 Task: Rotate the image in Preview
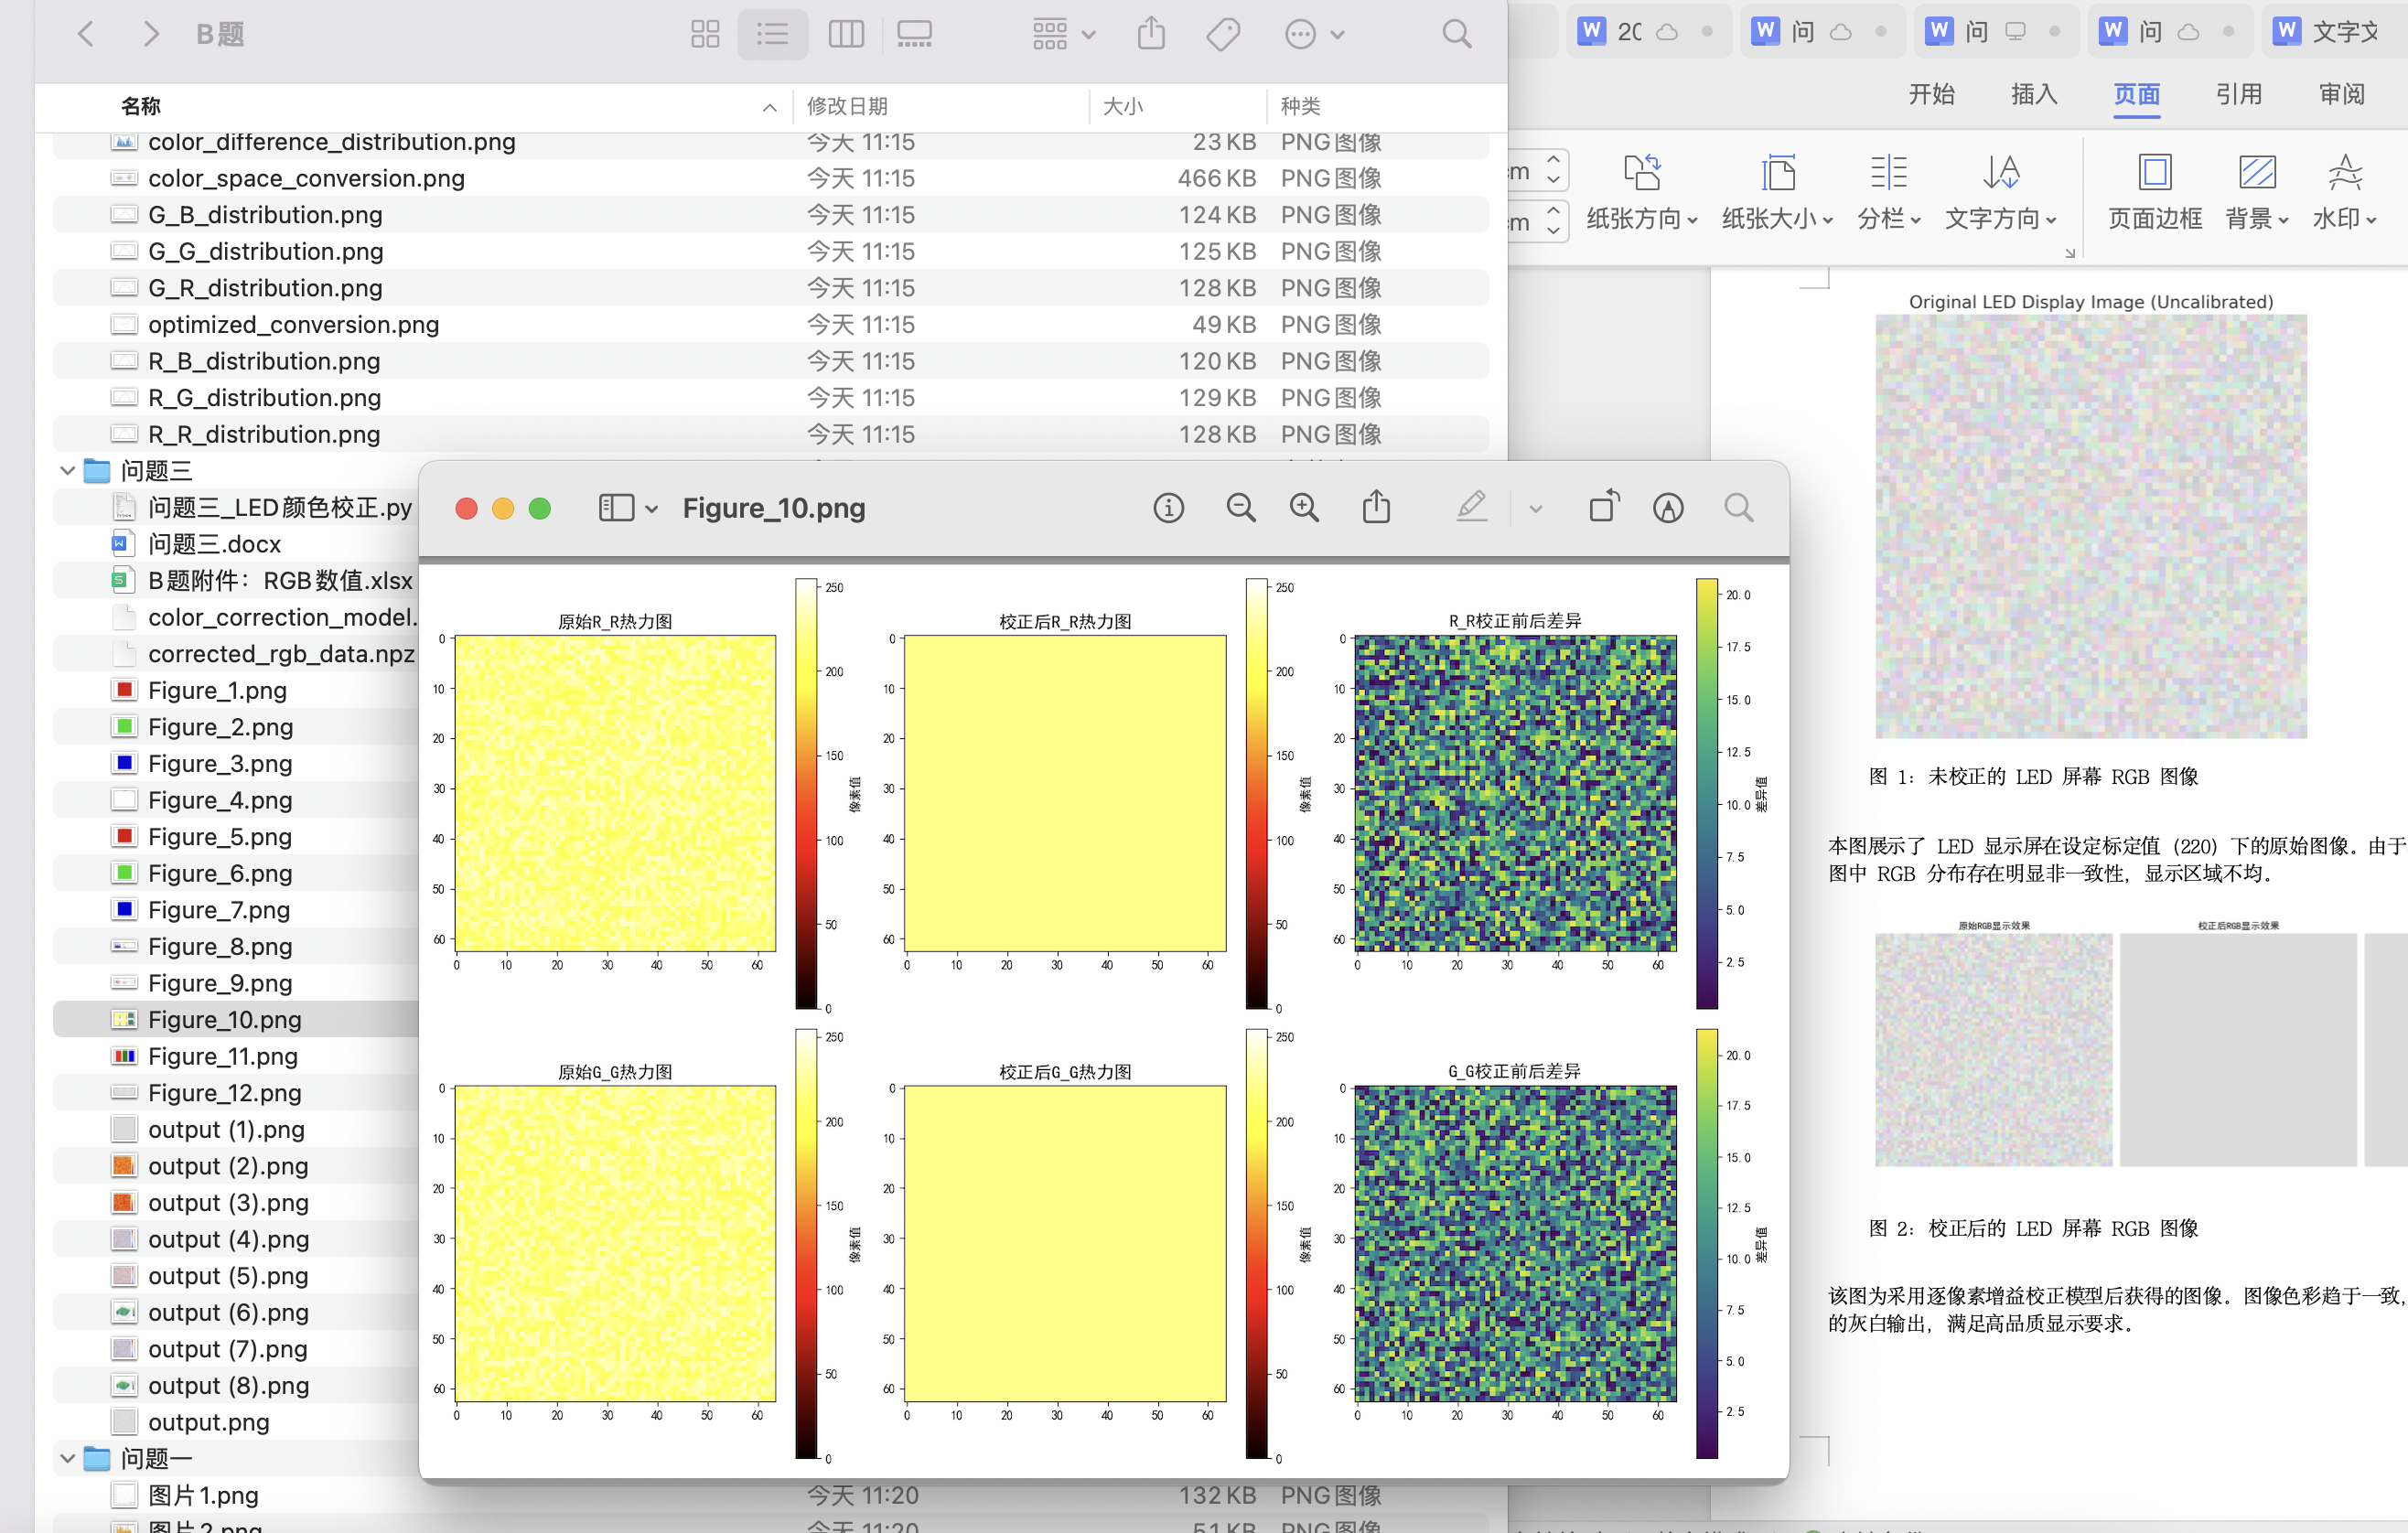pos(1603,508)
